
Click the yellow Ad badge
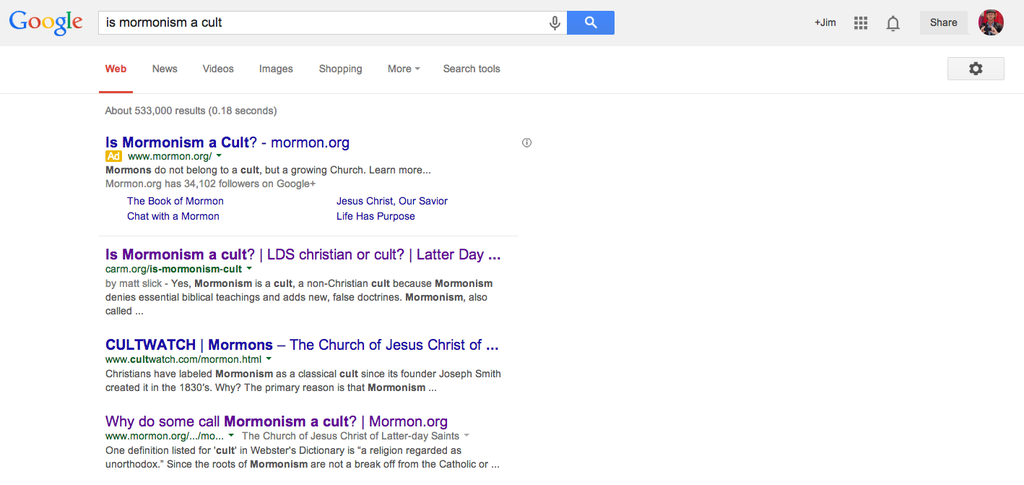coord(114,157)
